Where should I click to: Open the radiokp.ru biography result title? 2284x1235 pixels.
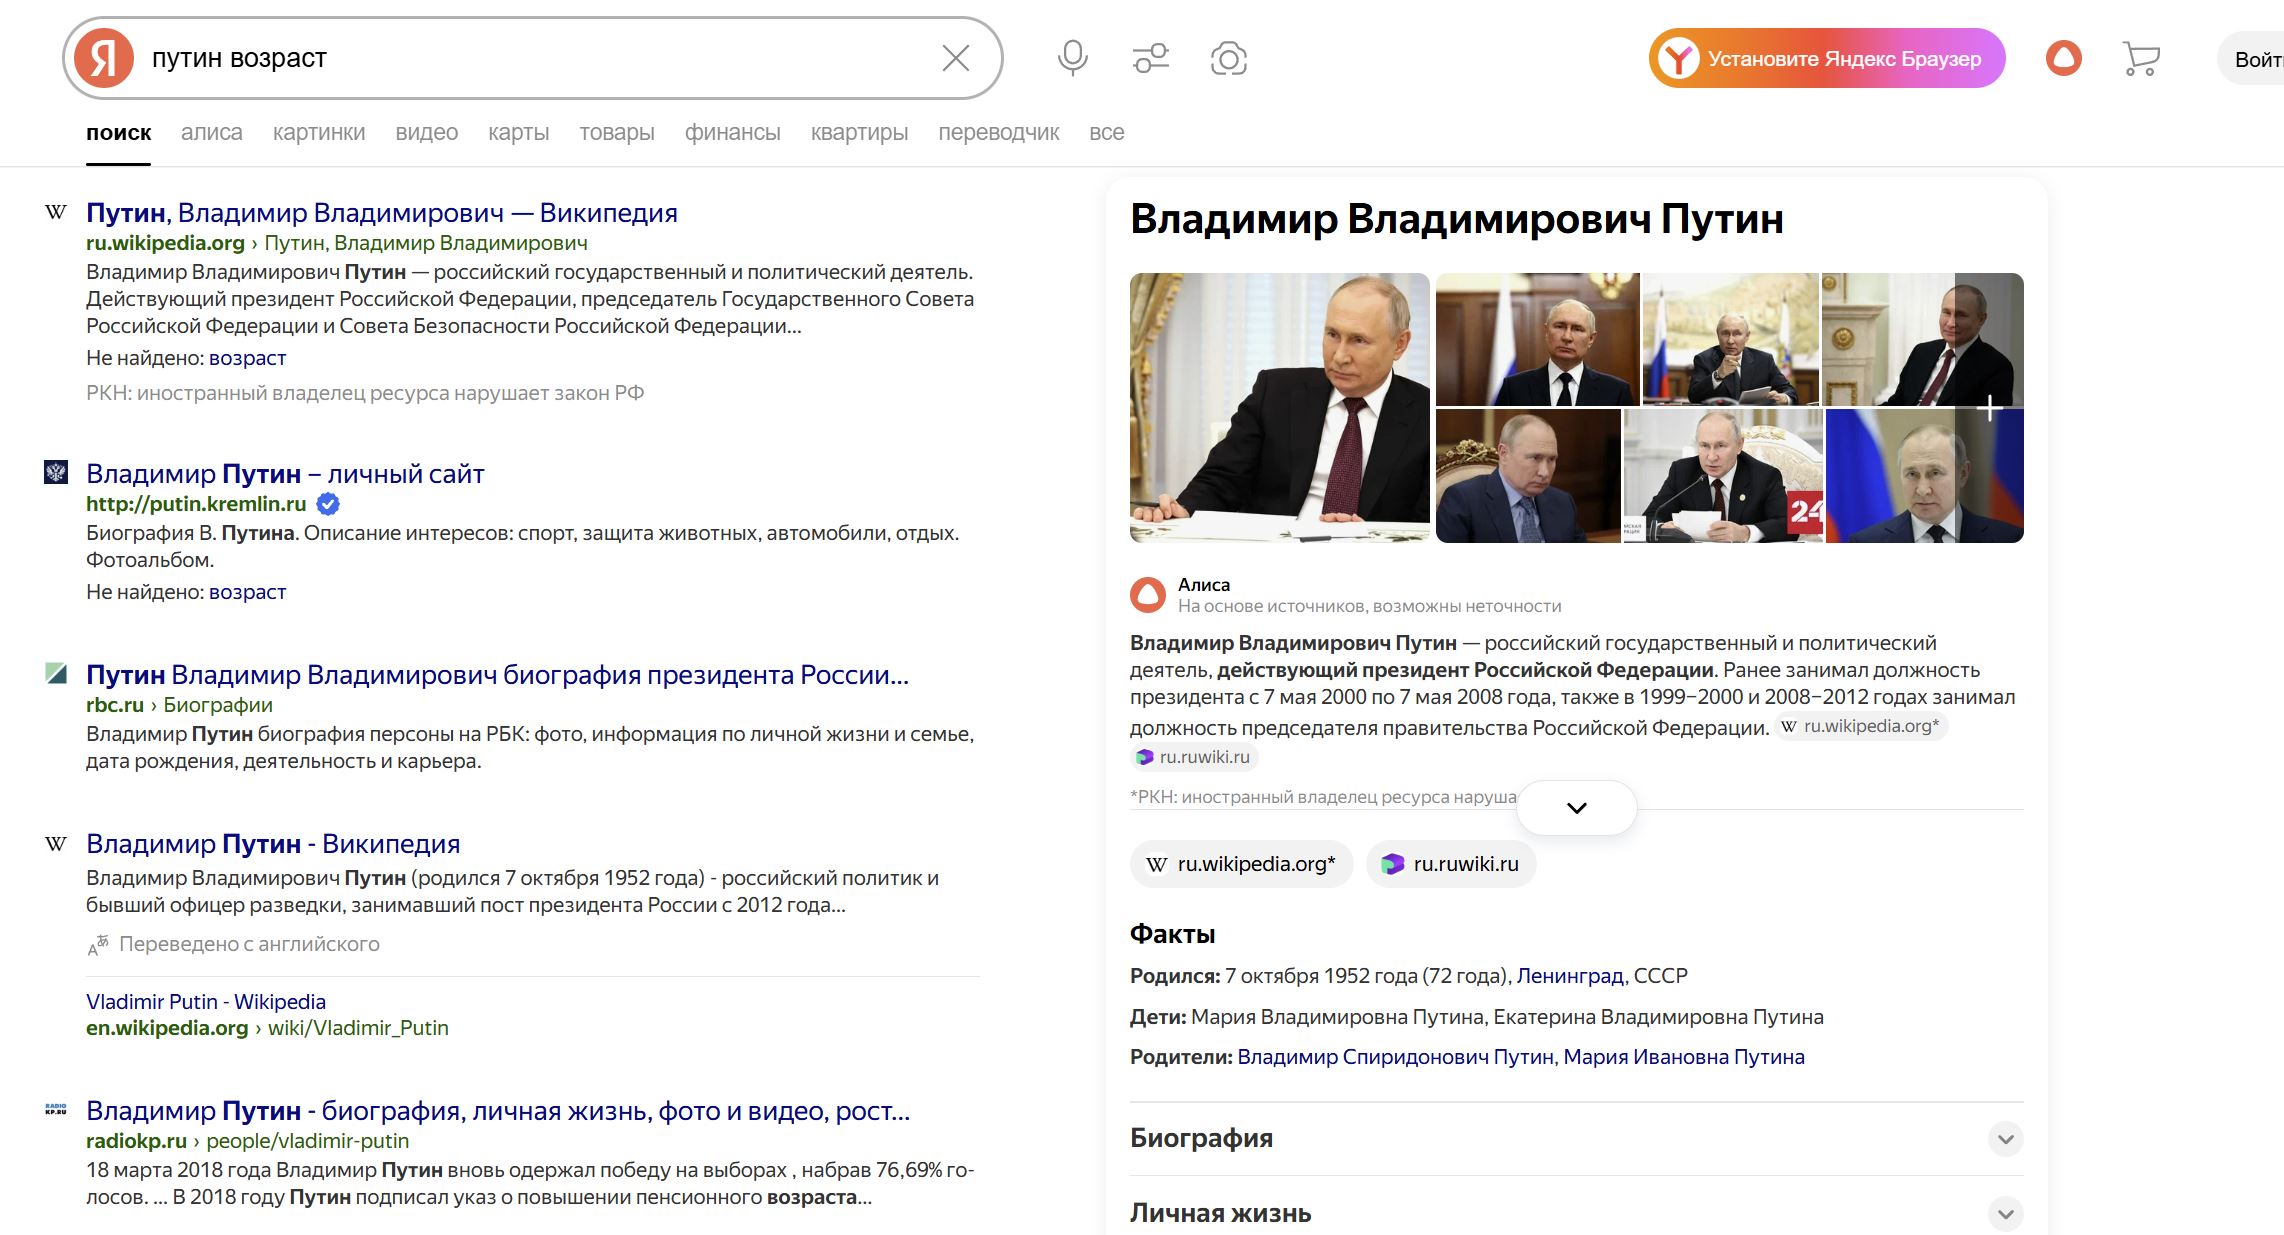pyautogui.click(x=498, y=1110)
